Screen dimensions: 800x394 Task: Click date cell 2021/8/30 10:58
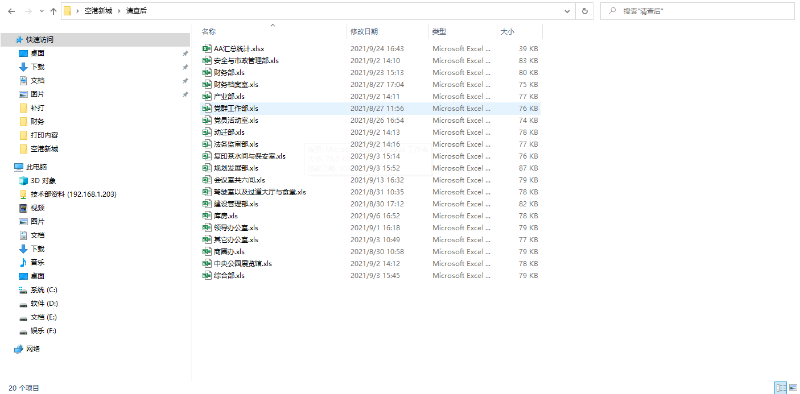click(377, 252)
